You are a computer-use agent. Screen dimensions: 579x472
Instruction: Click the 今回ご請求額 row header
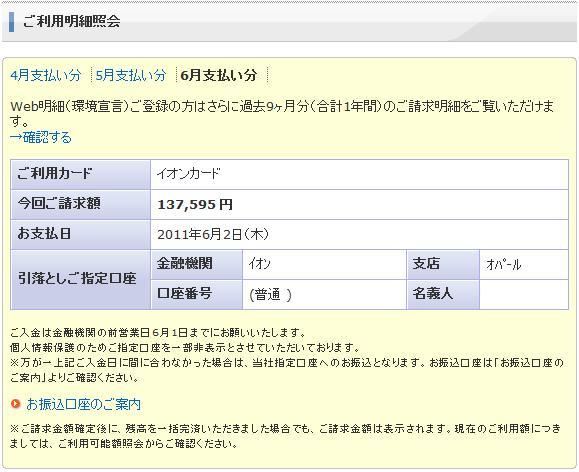pyautogui.click(x=80, y=205)
